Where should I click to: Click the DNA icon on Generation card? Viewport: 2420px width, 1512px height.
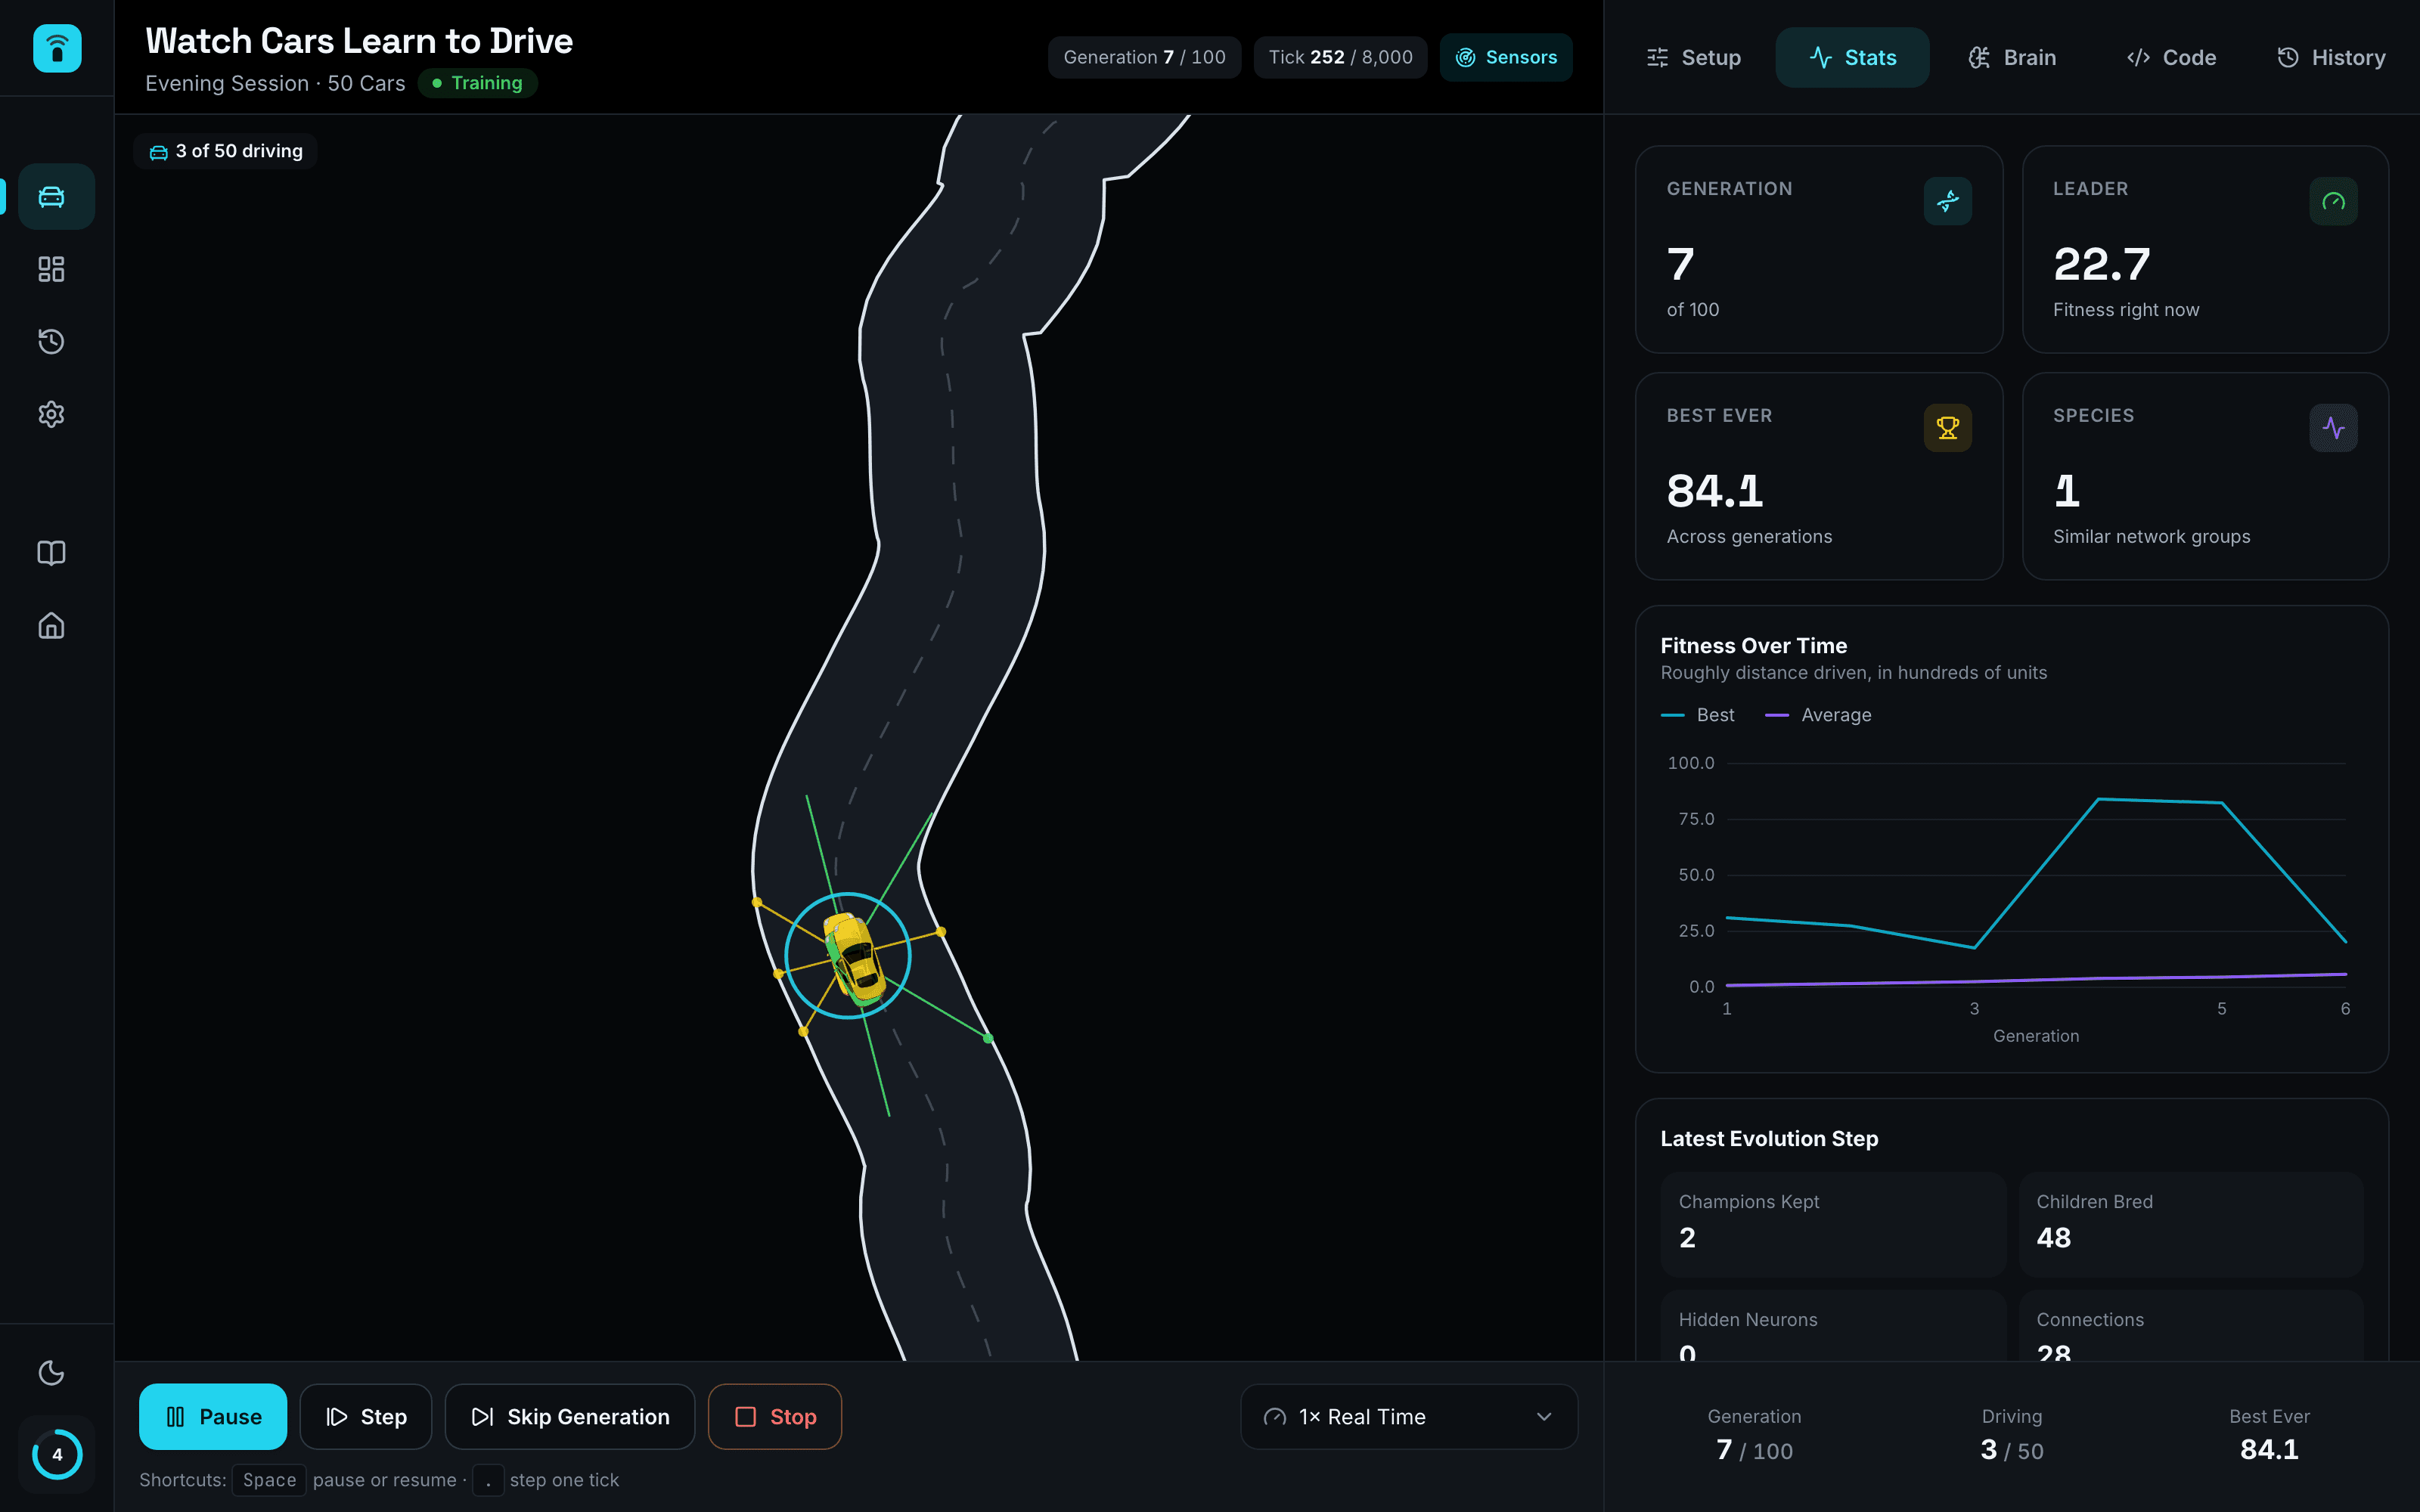(x=1947, y=201)
